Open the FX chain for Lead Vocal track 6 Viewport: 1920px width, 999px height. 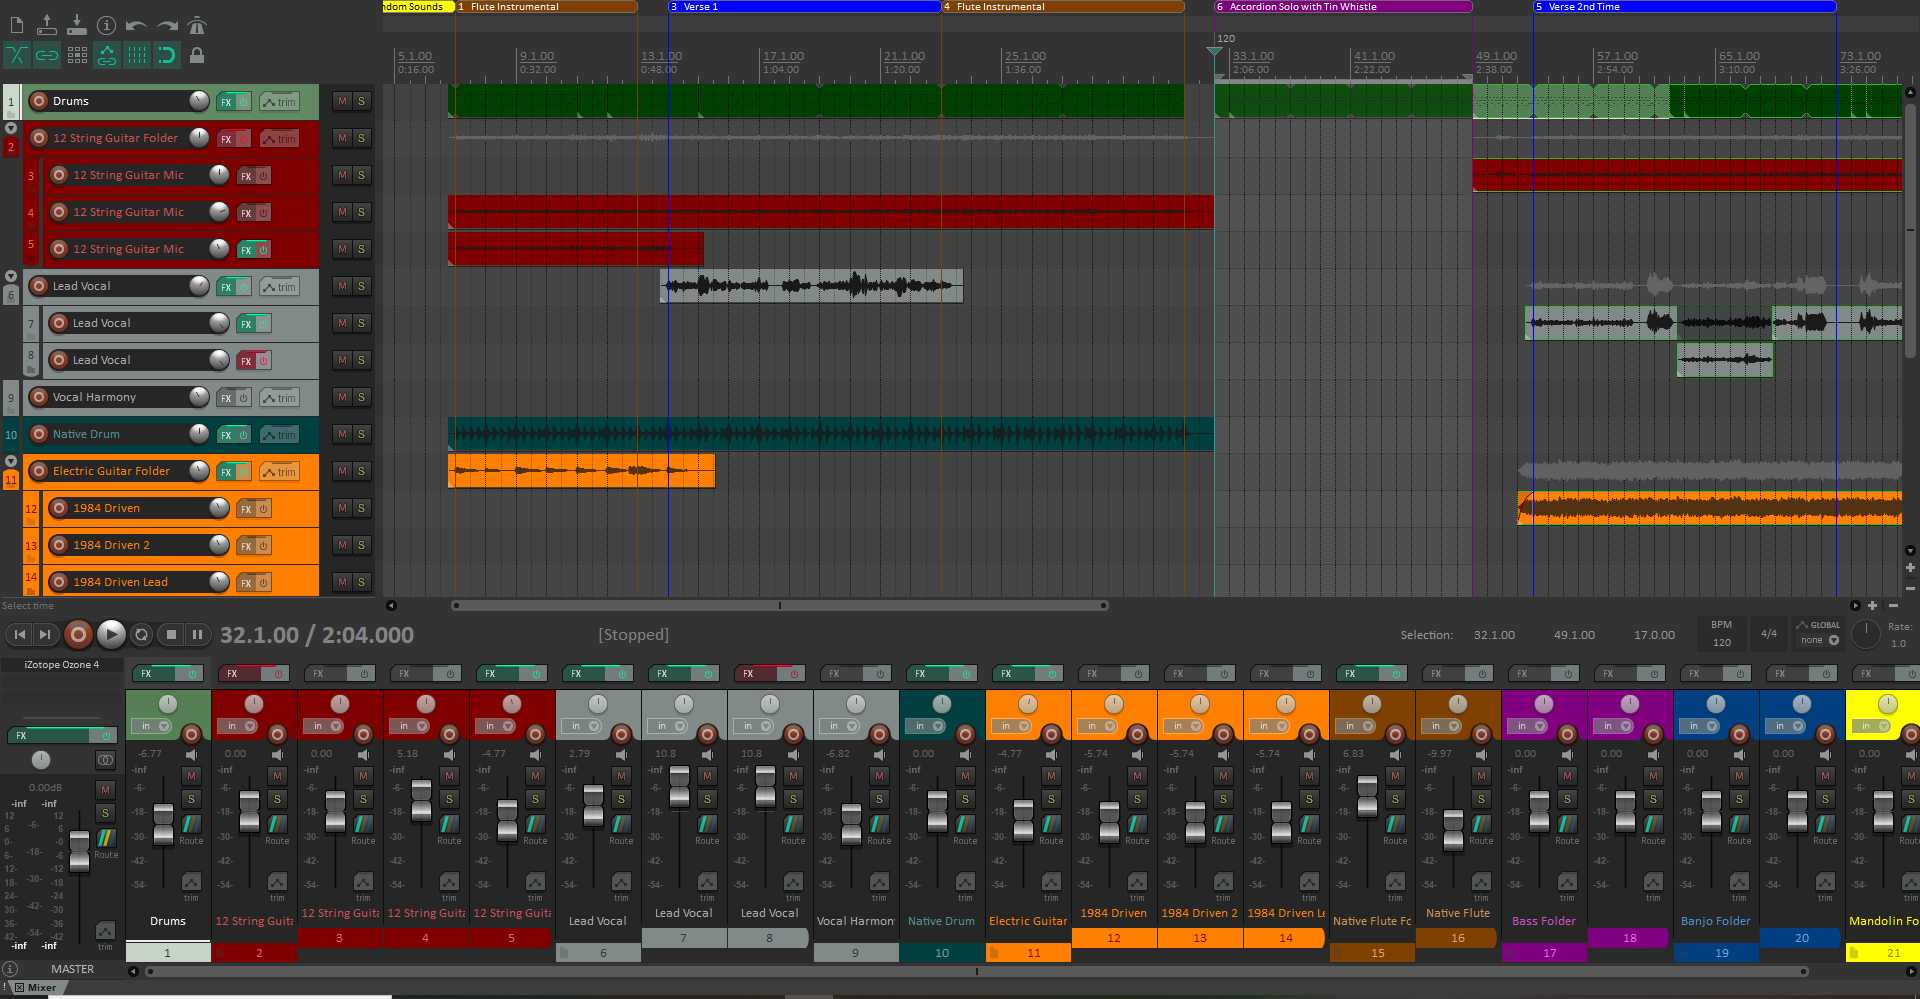226,287
